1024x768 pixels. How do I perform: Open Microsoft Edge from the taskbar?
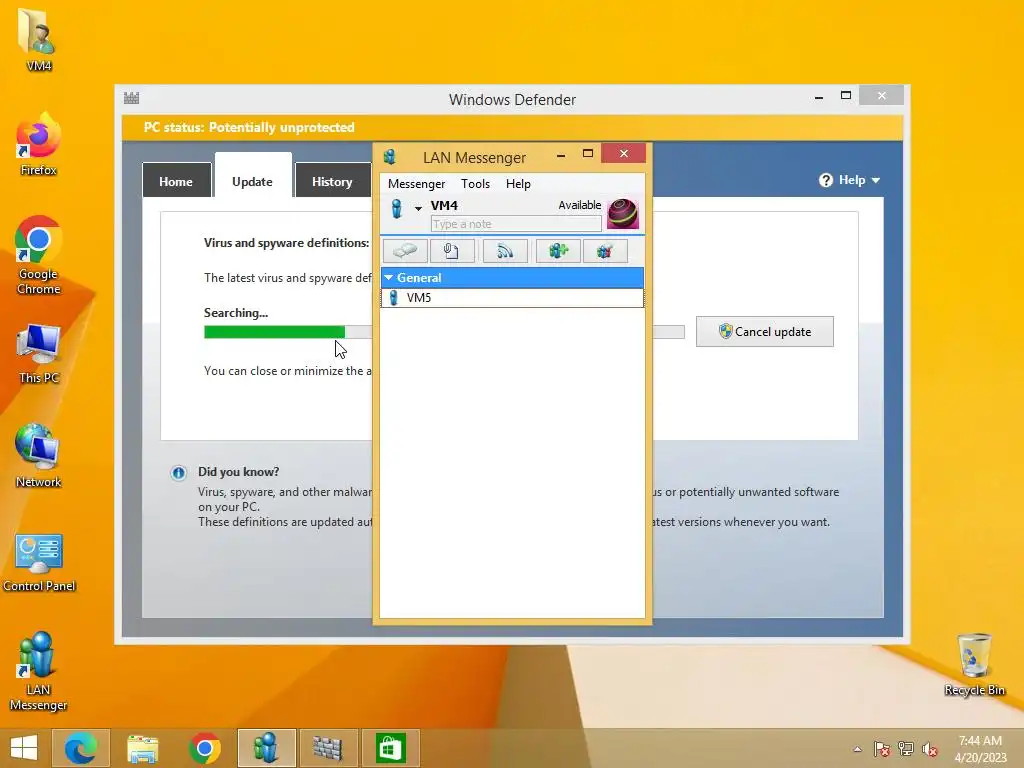click(81, 748)
